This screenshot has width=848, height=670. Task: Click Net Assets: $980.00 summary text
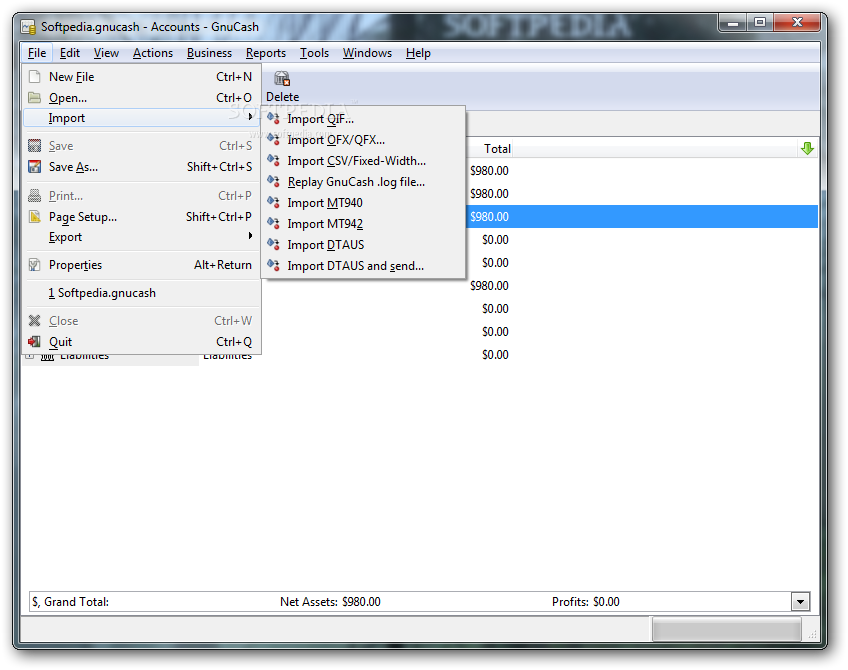click(330, 602)
